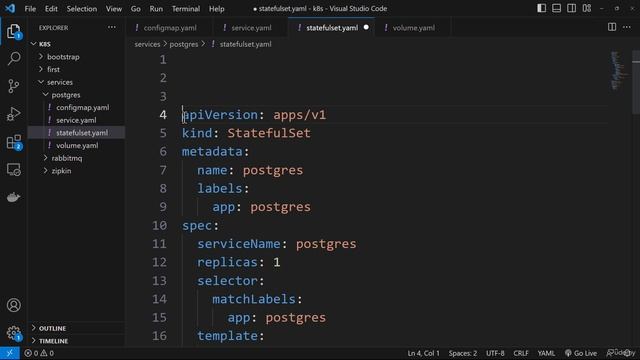Open the errors and warnings indicator
This screenshot has height=360, width=640.
39,353
